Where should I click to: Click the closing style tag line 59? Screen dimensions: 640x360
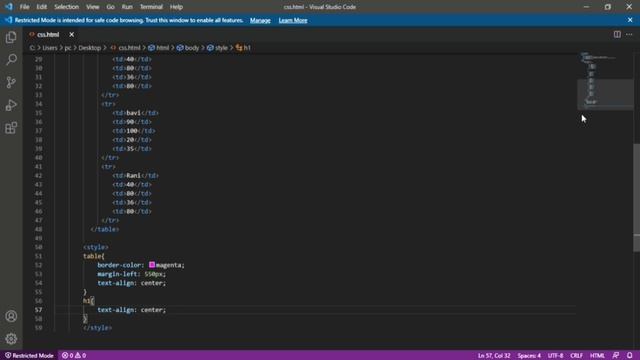point(97,328)
